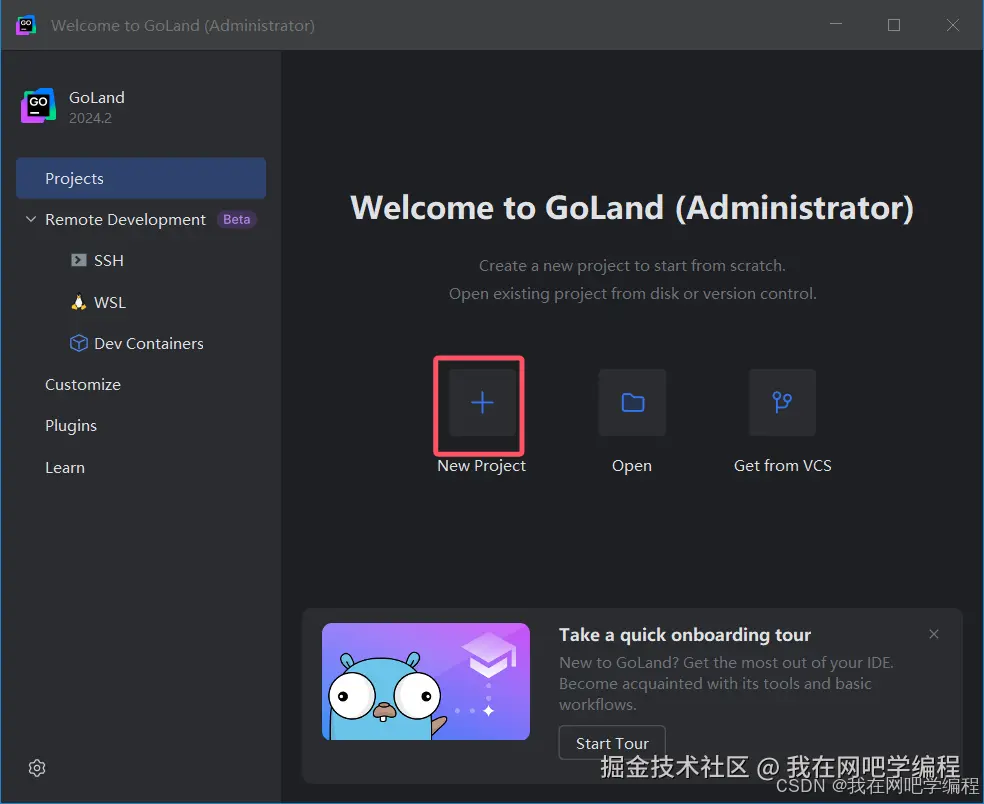Select Dev Containers from sidebar list
984x804 pixels.
[147, 343]
